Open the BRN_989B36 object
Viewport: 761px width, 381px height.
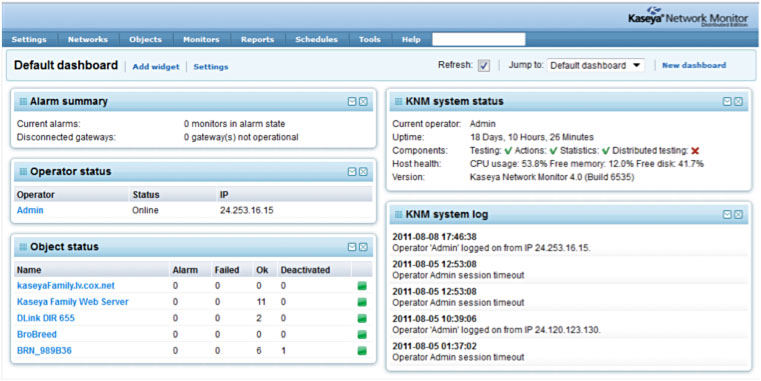coord(44,350)
